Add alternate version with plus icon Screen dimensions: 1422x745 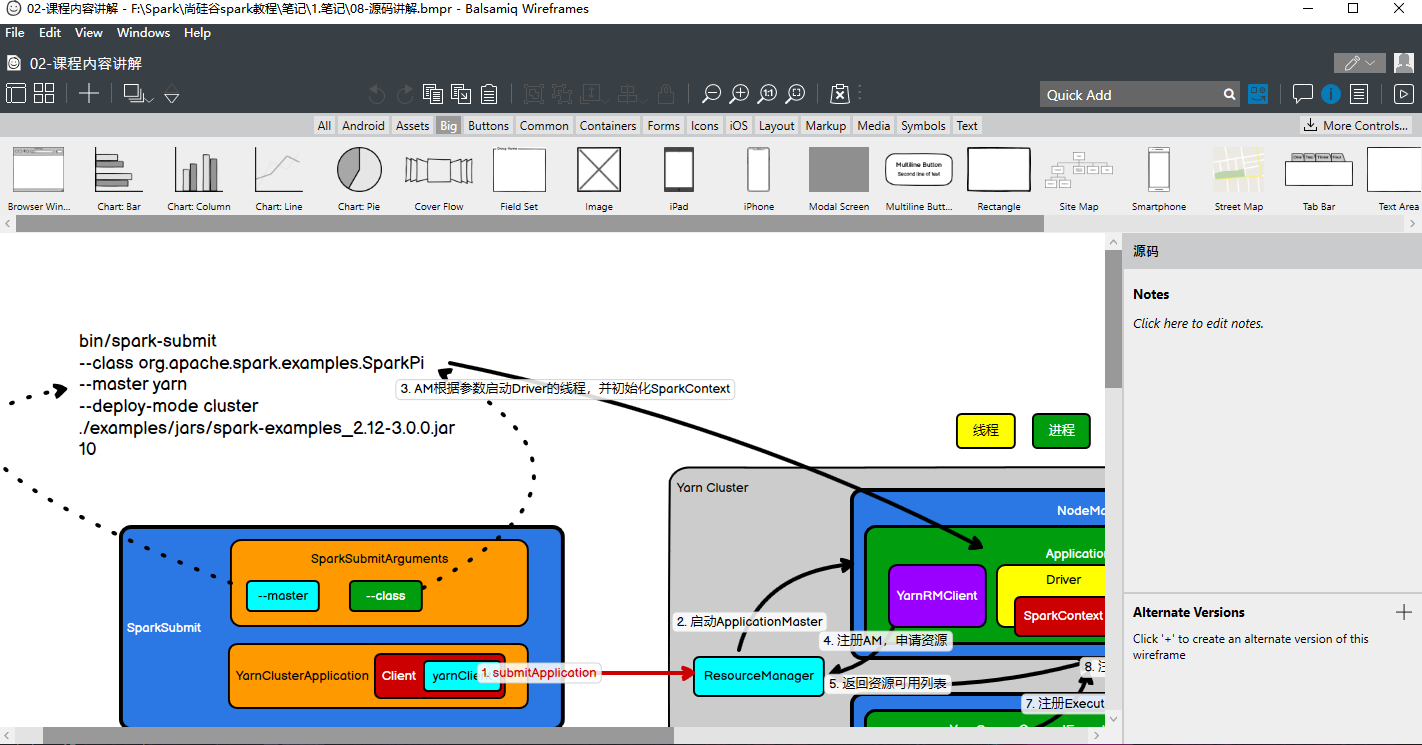pos(1403,612)
